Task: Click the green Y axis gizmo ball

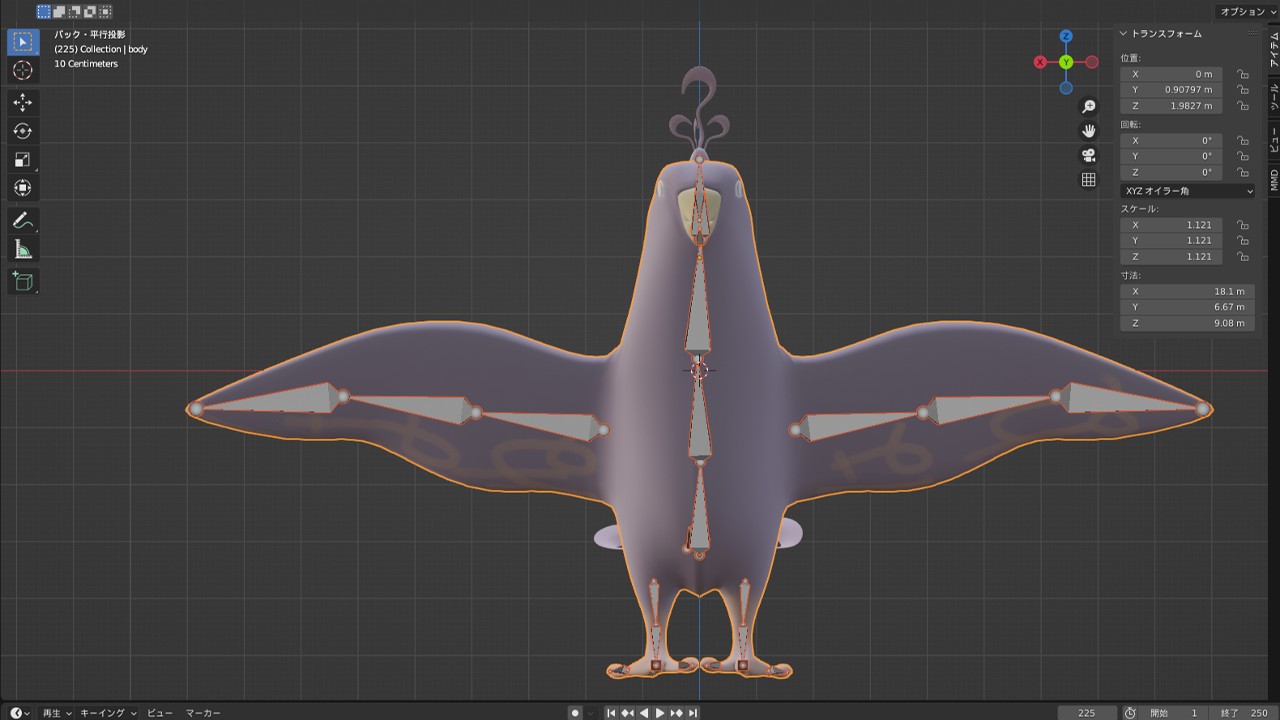Action: click(1066, 62)
